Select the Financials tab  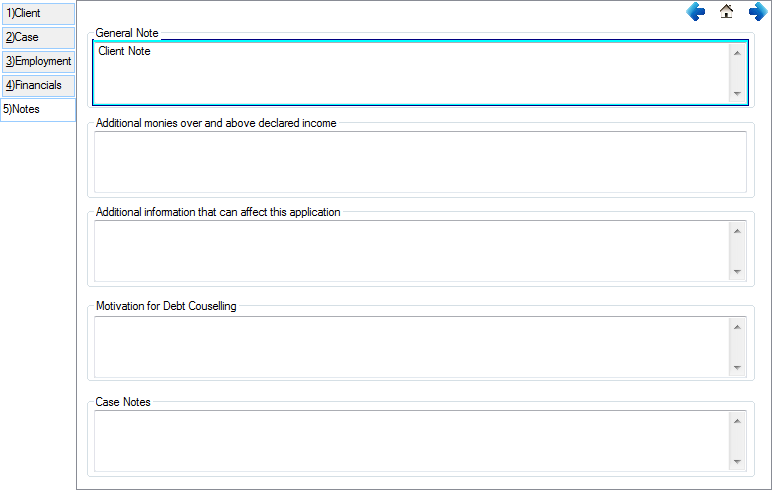coord(38,86)
